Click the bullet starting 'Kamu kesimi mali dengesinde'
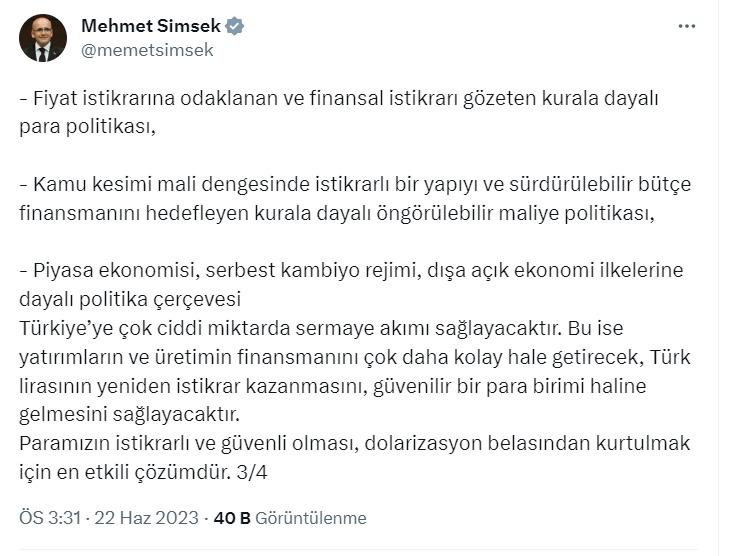This screenshot has width=738, height=556. point(355,198)
